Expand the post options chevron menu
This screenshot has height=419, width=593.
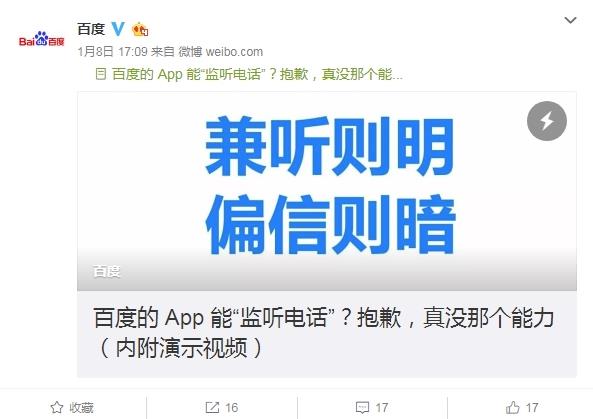(570, 20)
